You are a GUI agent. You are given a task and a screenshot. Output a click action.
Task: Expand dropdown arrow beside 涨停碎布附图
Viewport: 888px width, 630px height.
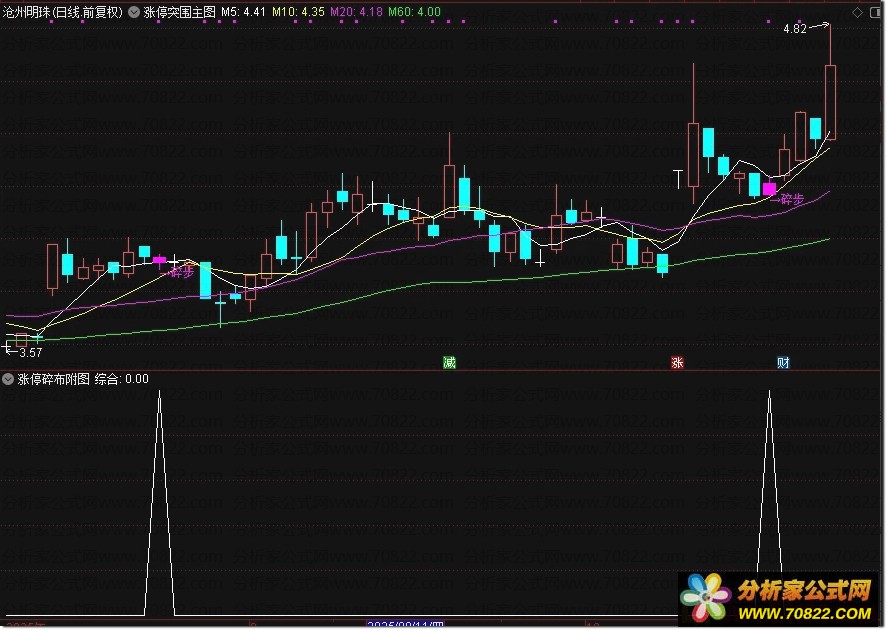[9, 379]
